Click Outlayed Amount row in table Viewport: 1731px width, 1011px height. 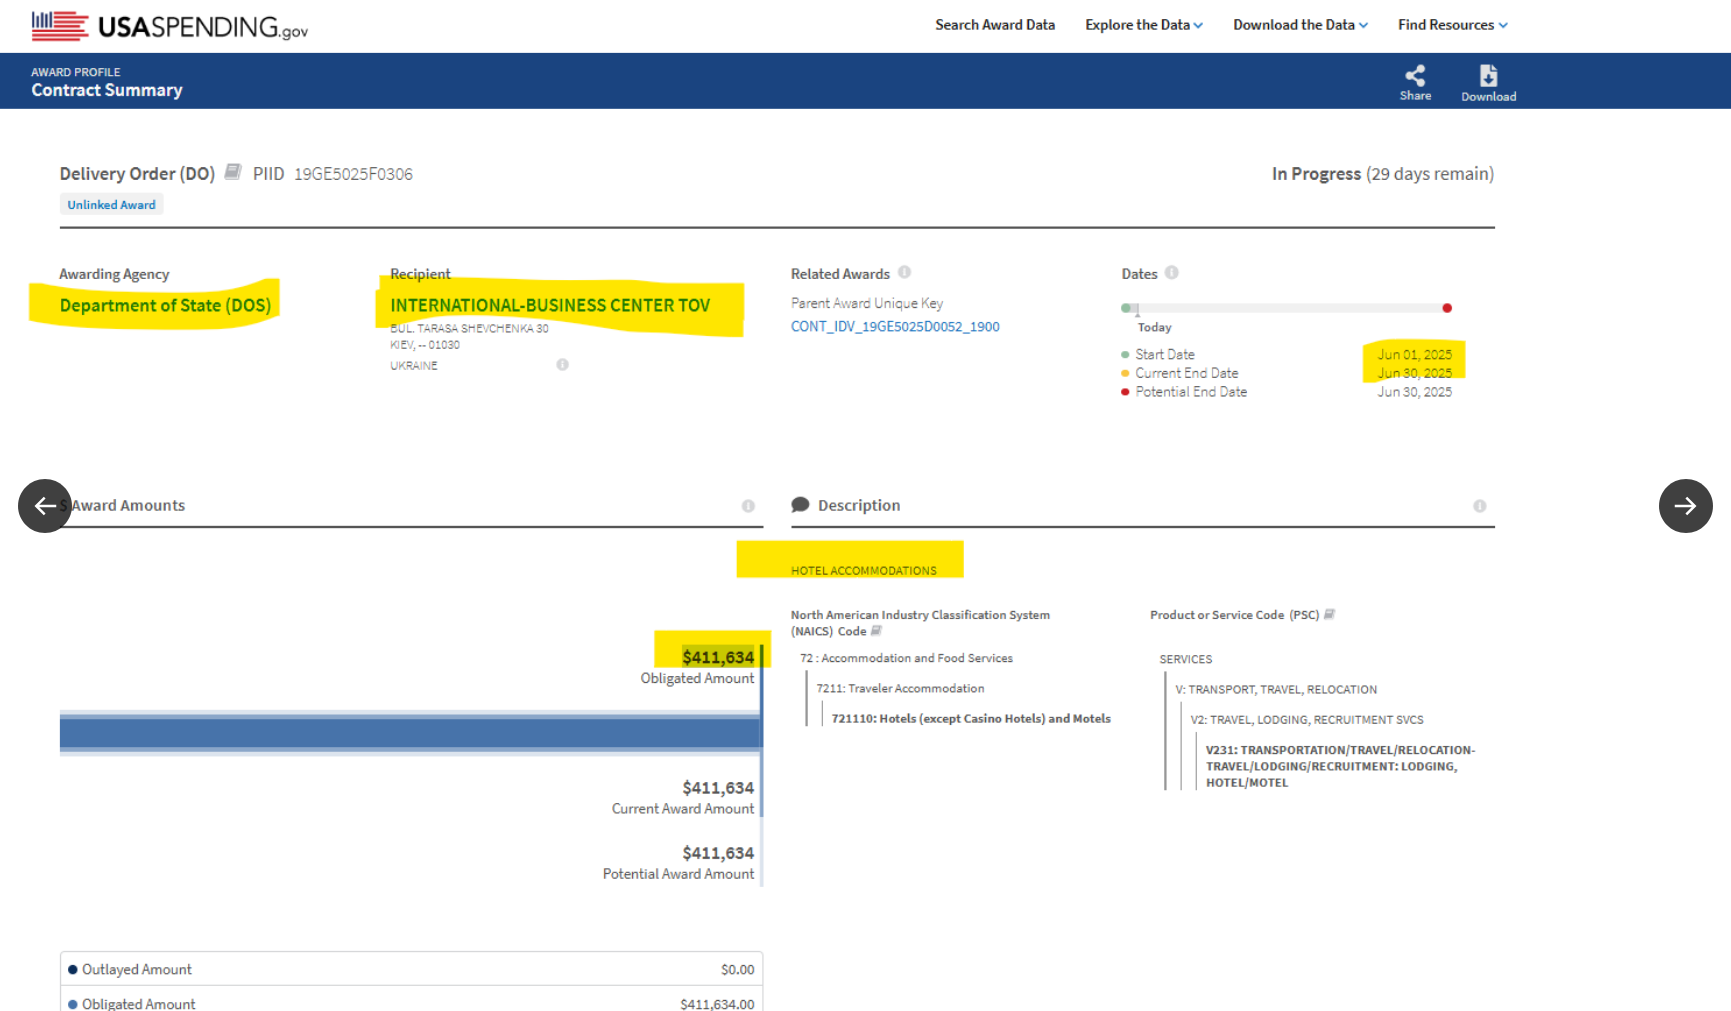(x=411, y=969)
